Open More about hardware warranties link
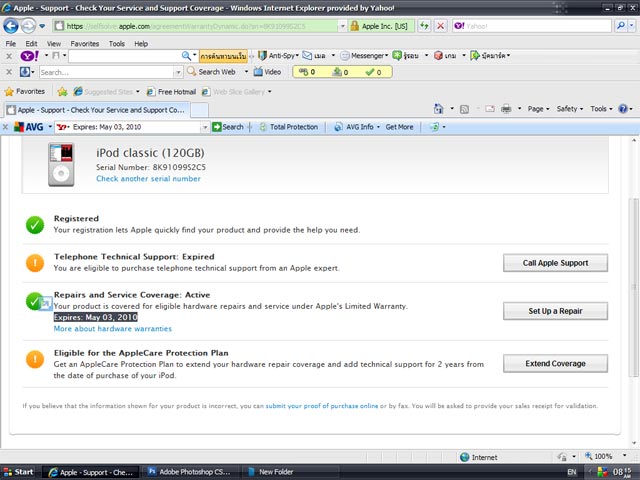 pos(113,329)
